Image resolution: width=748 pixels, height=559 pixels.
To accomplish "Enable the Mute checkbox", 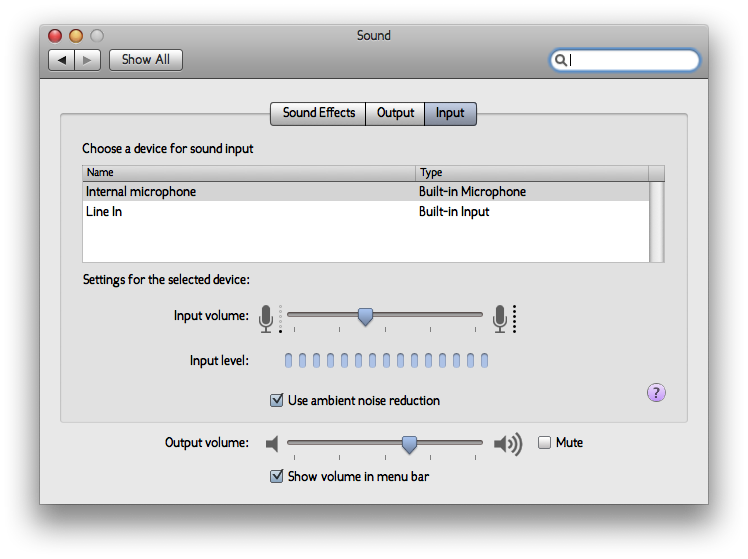I will (544, 443).
